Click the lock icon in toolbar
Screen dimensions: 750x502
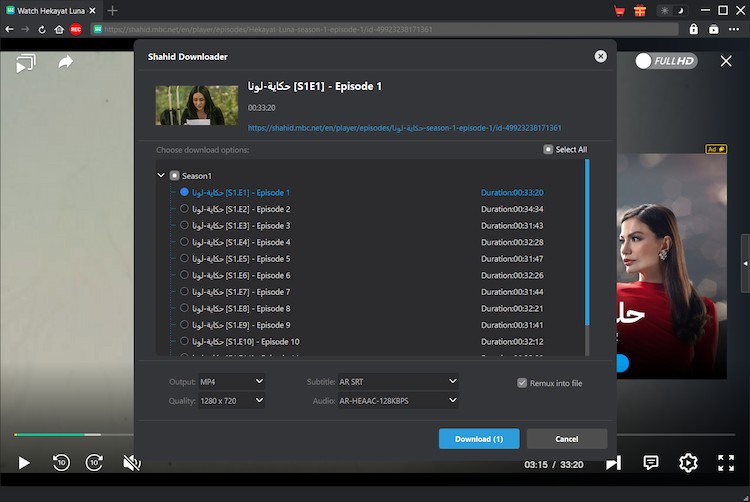click(694, 29)
